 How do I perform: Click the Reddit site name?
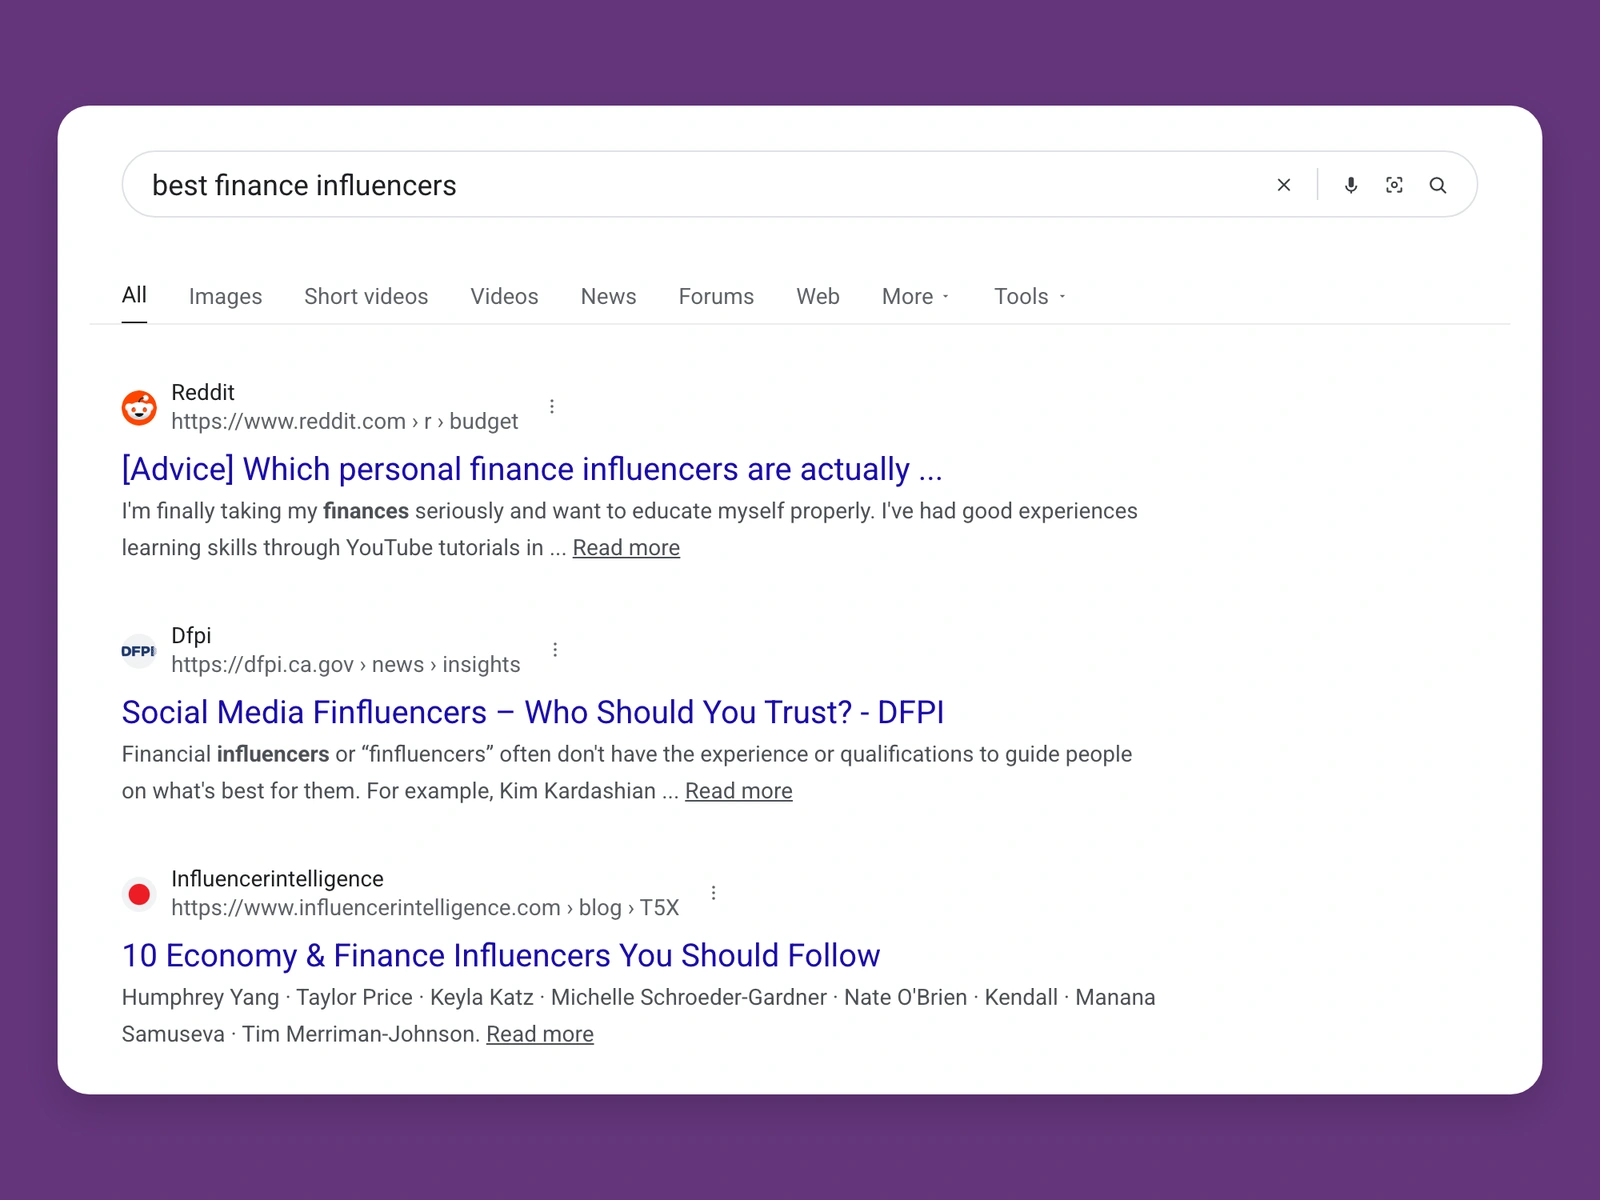click(x=203, y=392)
